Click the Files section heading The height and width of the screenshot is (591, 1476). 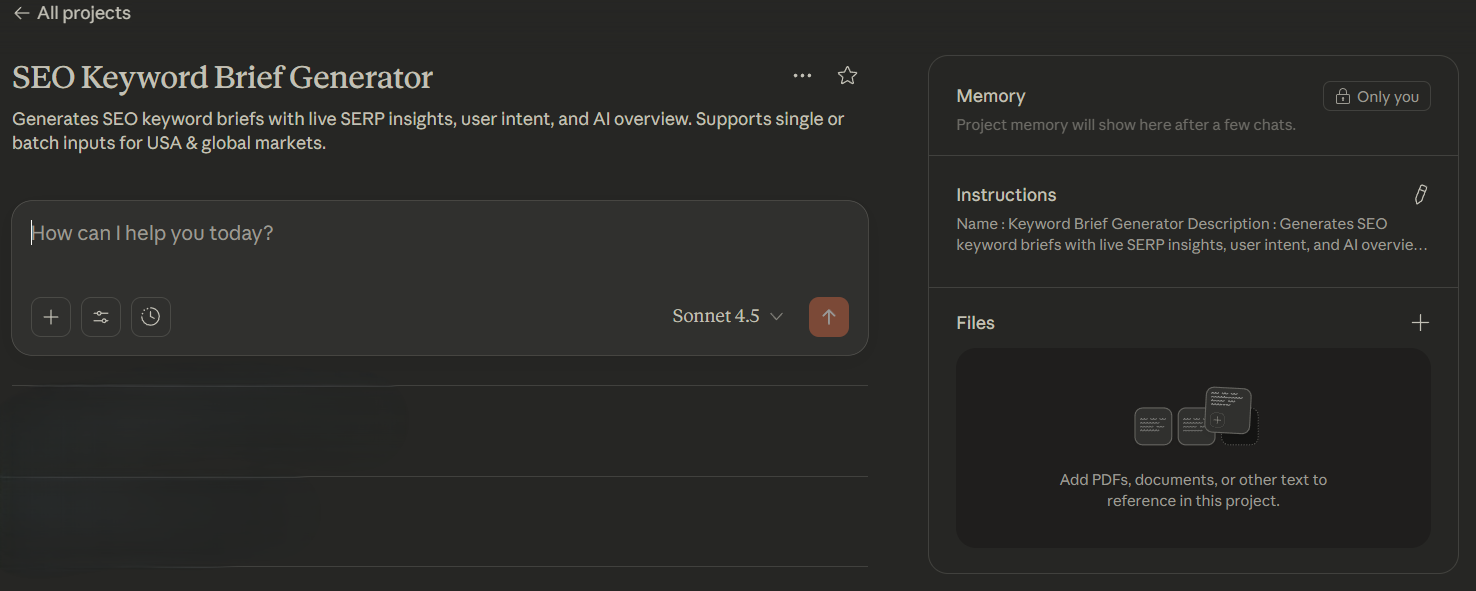pyautogui.click(x=975, y=323)
